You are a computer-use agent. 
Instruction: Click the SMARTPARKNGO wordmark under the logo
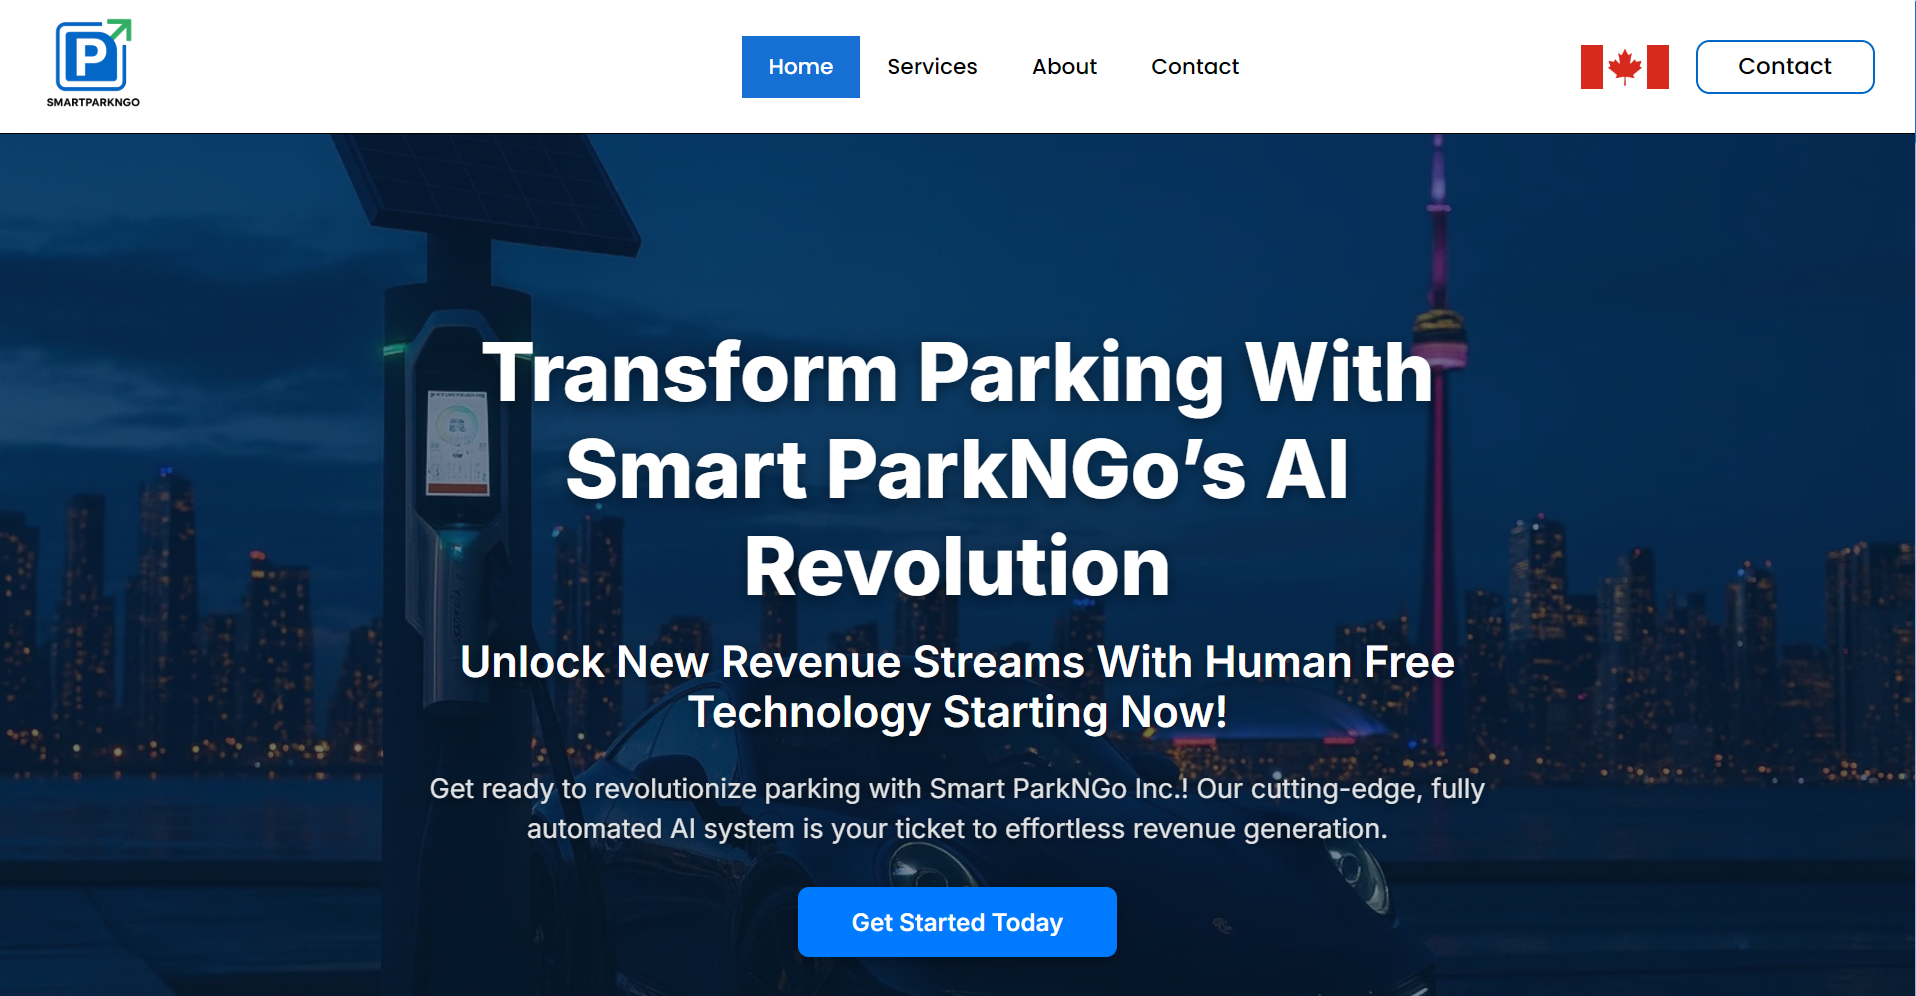click(93, 102)
